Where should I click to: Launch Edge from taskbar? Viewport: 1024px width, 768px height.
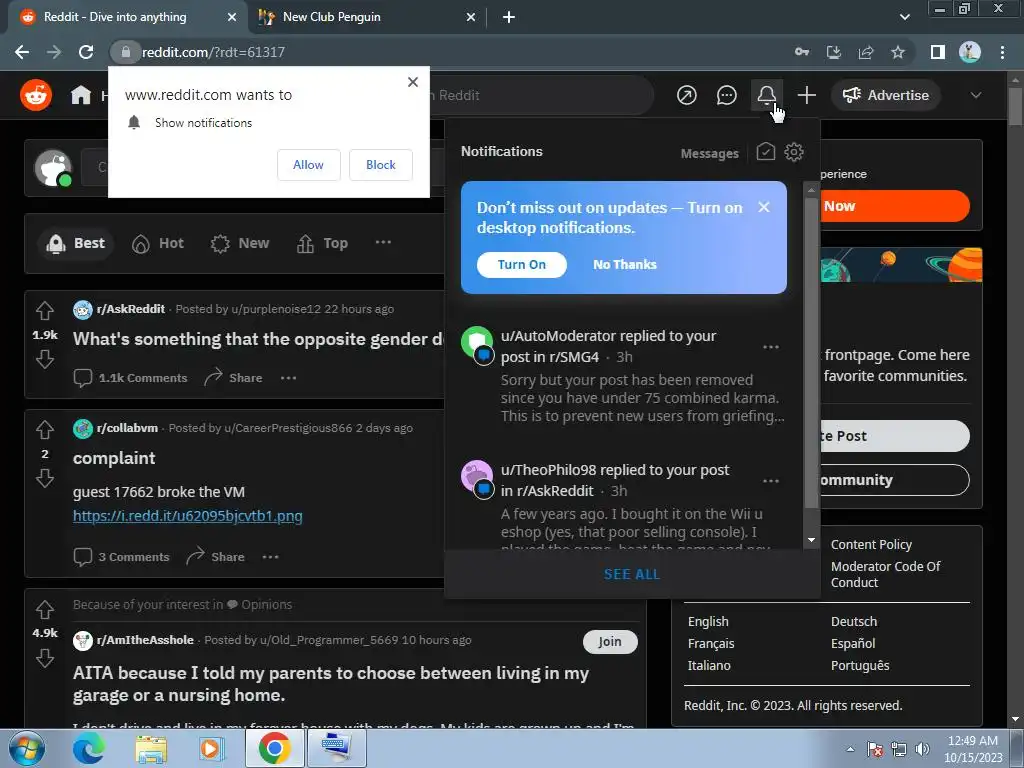click(88, 748)
